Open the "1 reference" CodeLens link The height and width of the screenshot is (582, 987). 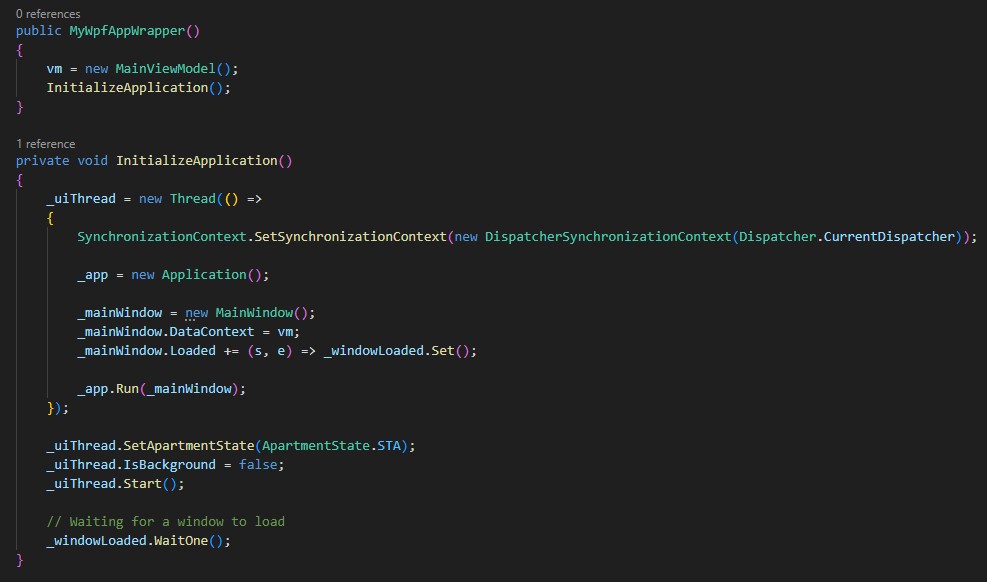(x=45, y=144)
